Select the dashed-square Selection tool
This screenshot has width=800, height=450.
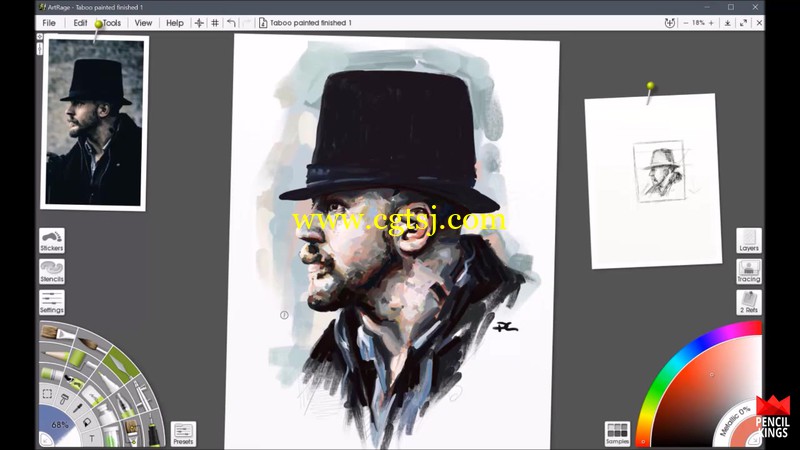click(47, 393)
